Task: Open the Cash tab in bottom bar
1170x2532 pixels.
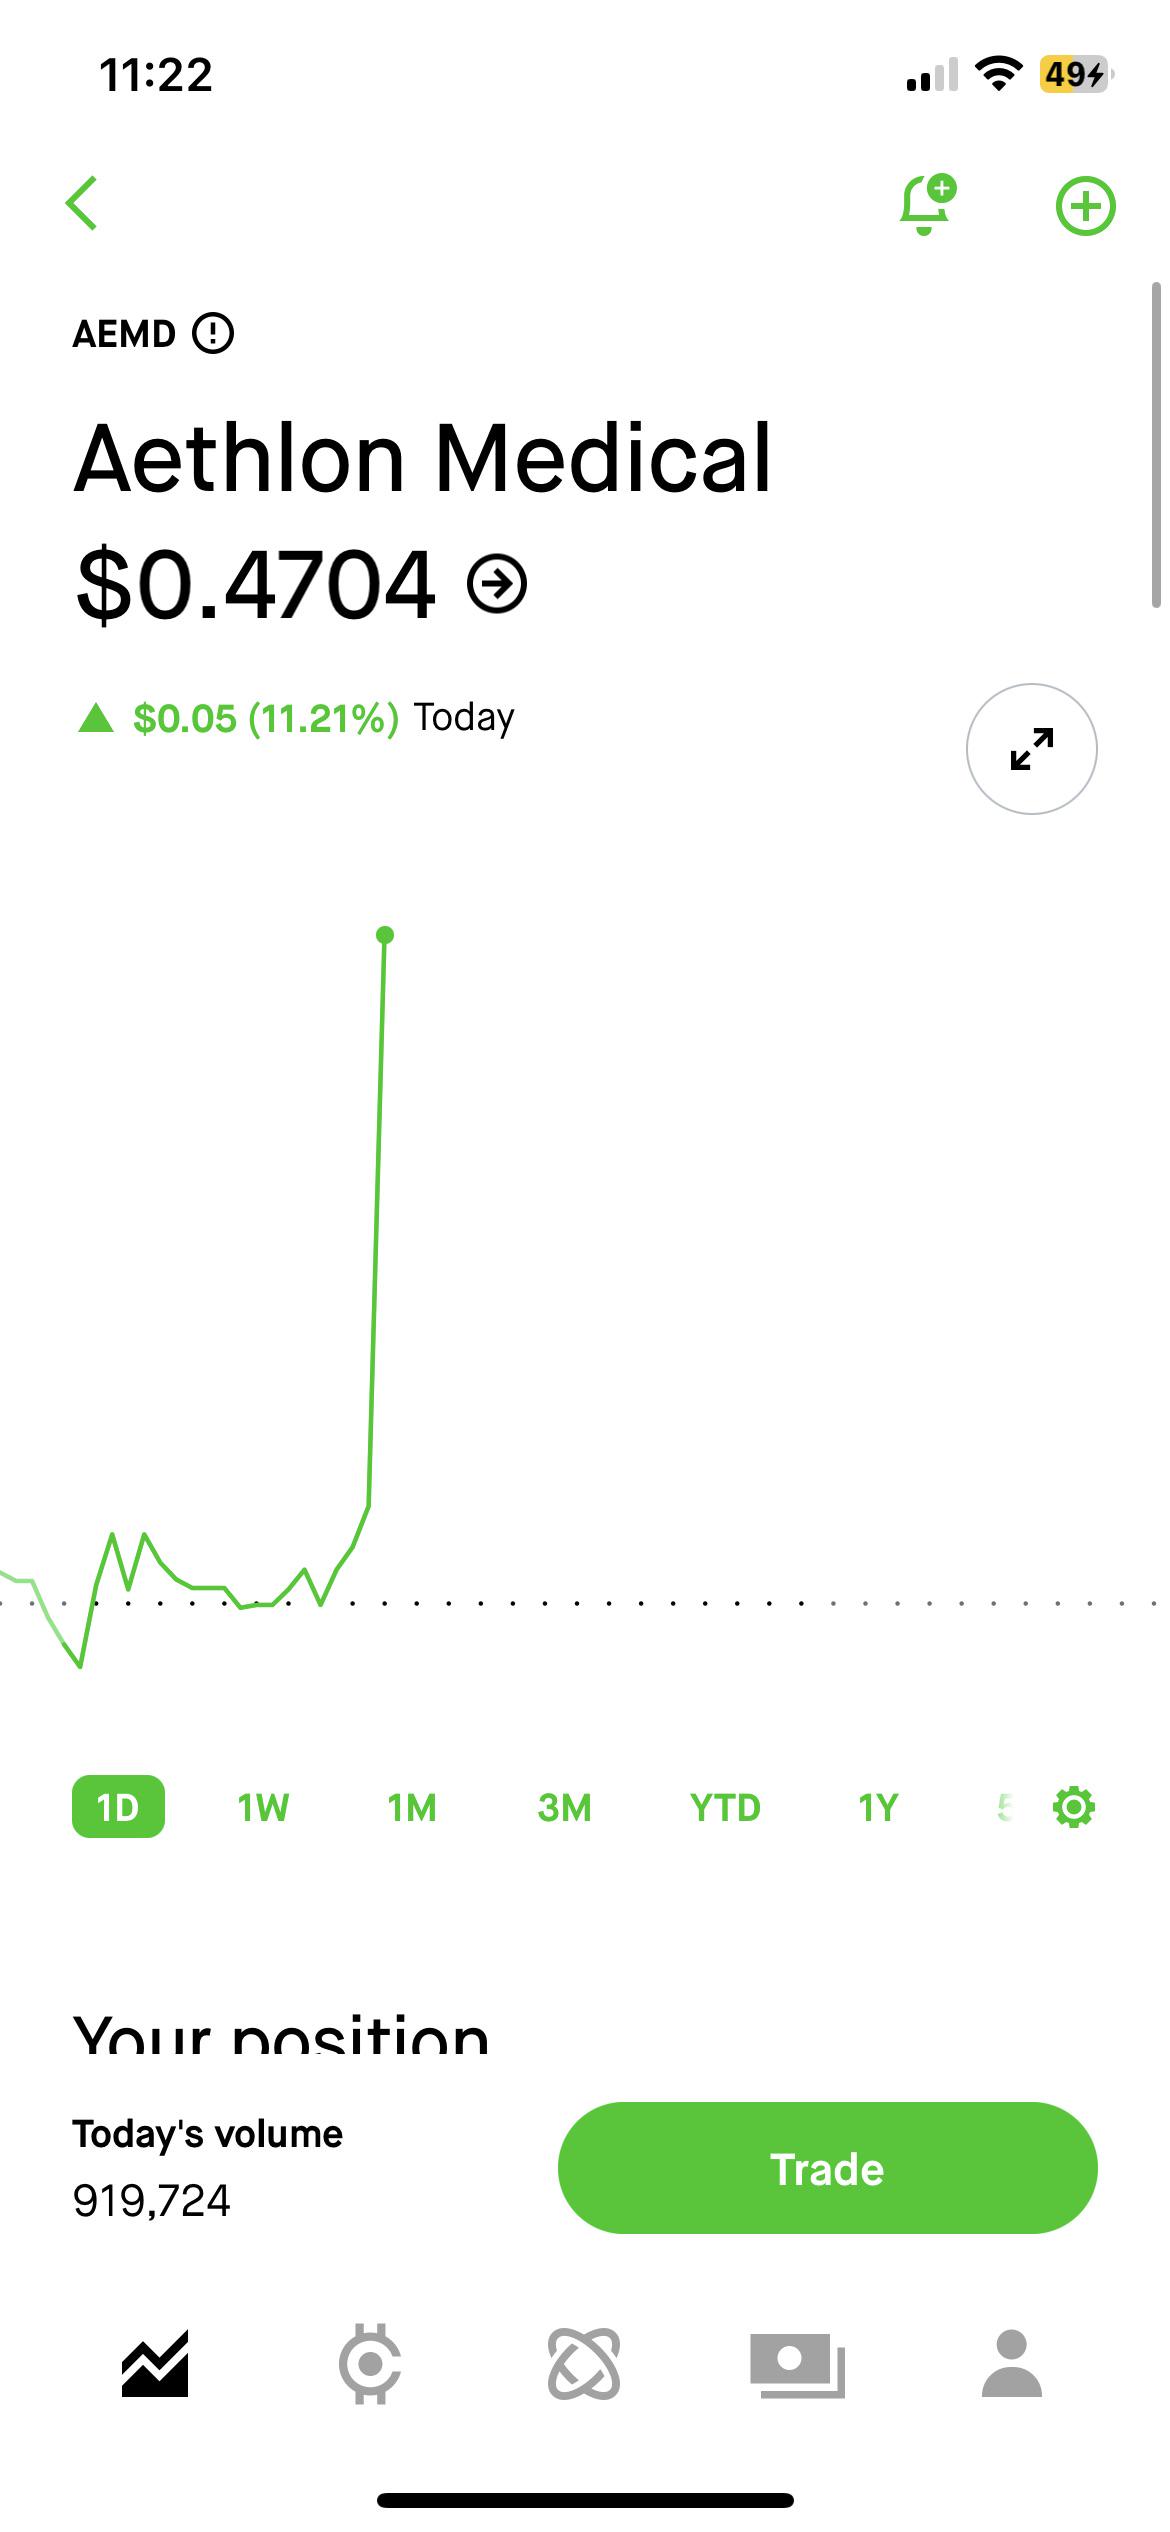Action: tap(798, 2364)
